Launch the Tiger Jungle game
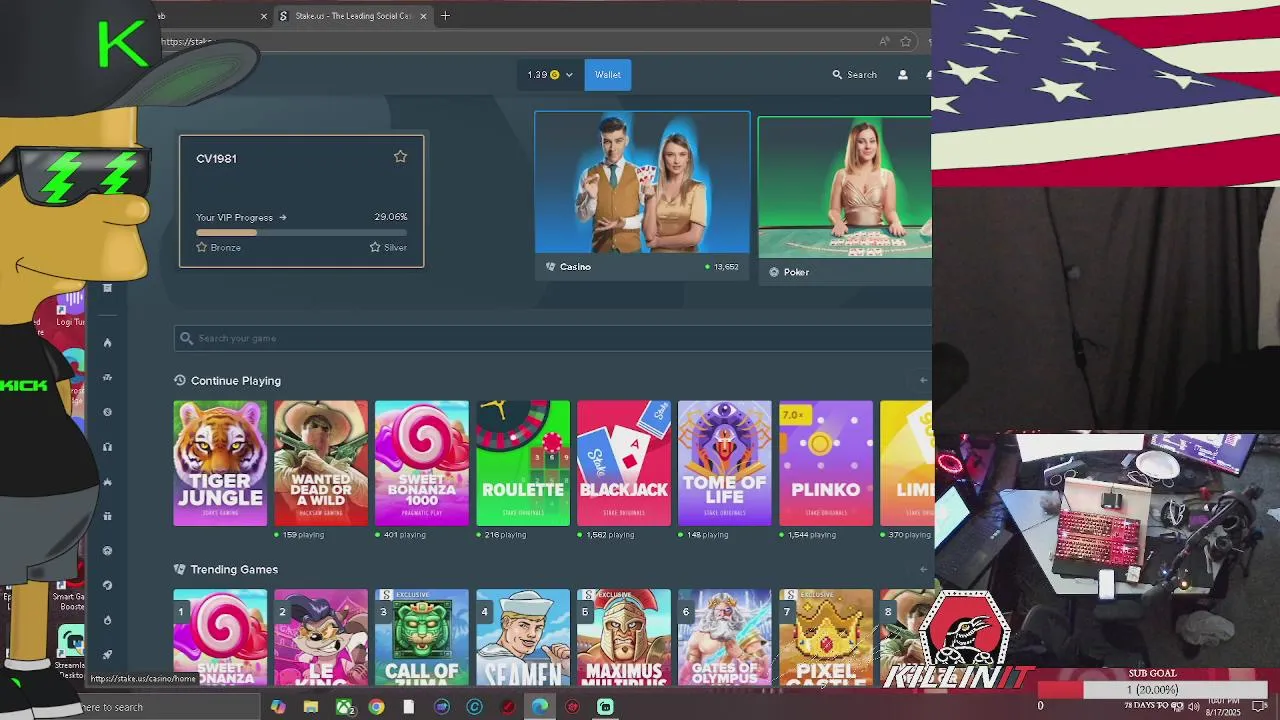Image resolution: width=1280 pixels, height=720 pixels. tap(220, 463)
